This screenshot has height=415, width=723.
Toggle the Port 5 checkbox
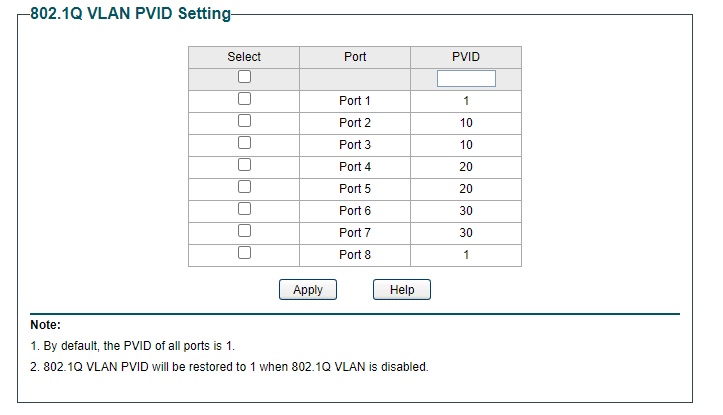tap(244, 187)
